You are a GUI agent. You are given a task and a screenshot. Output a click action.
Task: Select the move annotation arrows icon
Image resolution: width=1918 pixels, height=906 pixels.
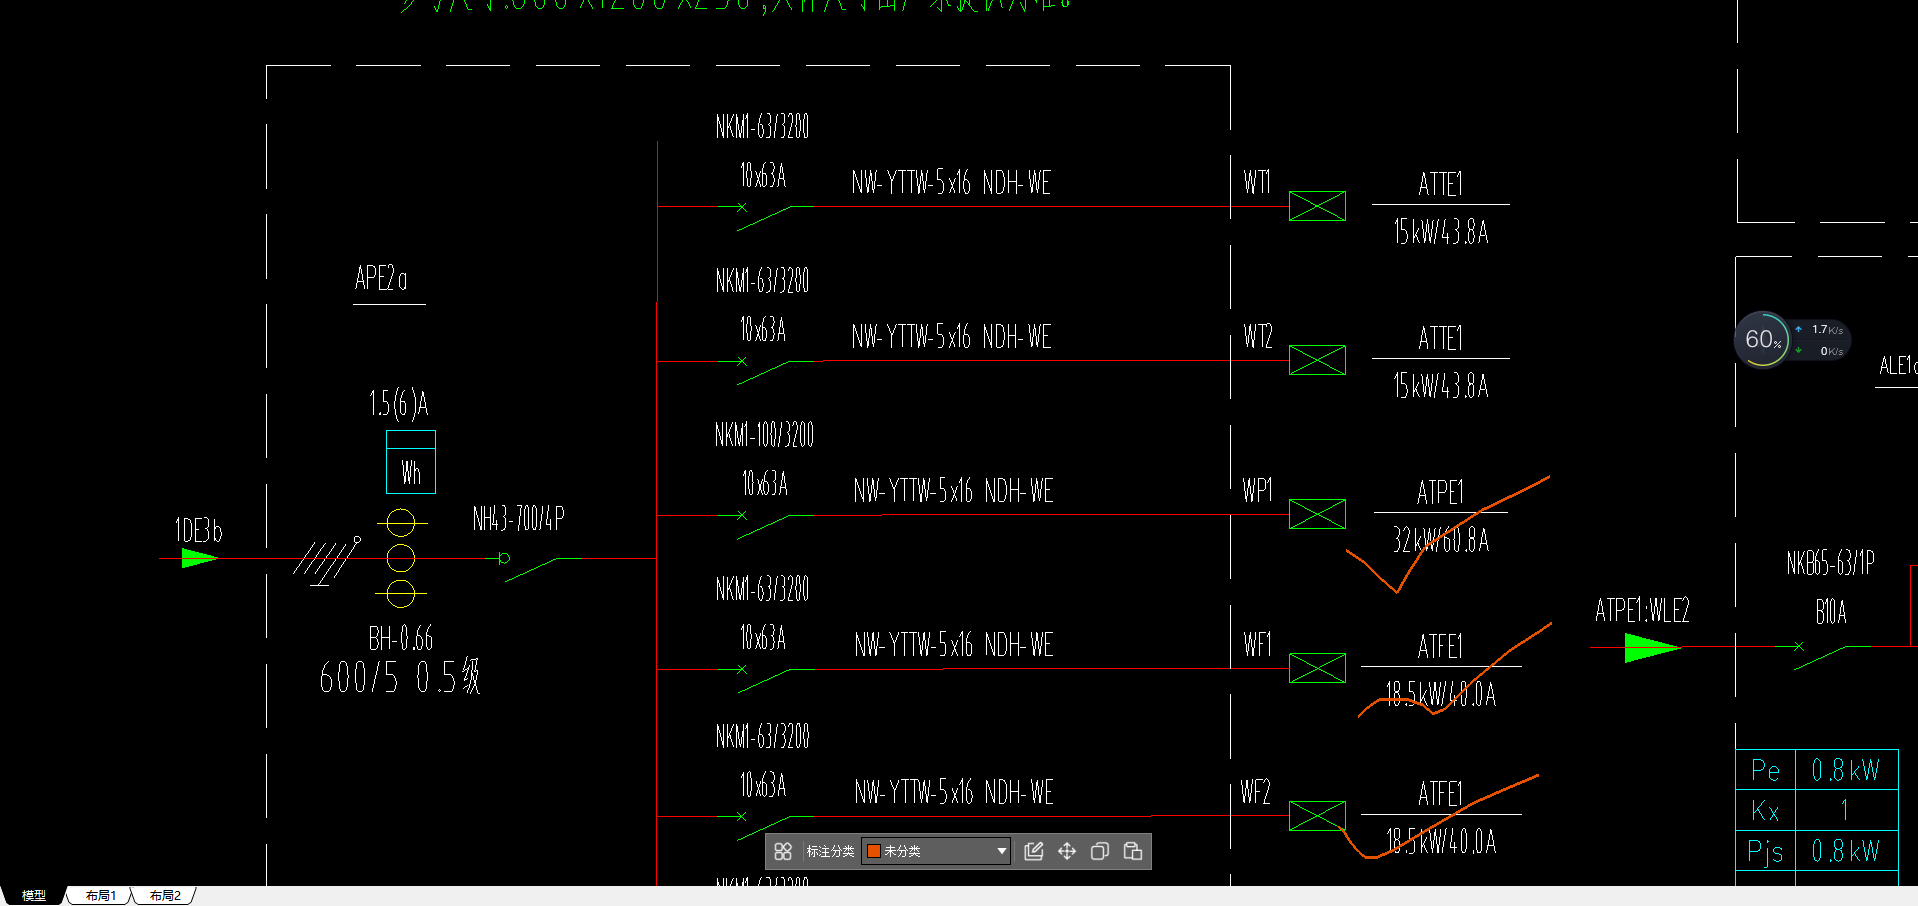[1067, 851]
